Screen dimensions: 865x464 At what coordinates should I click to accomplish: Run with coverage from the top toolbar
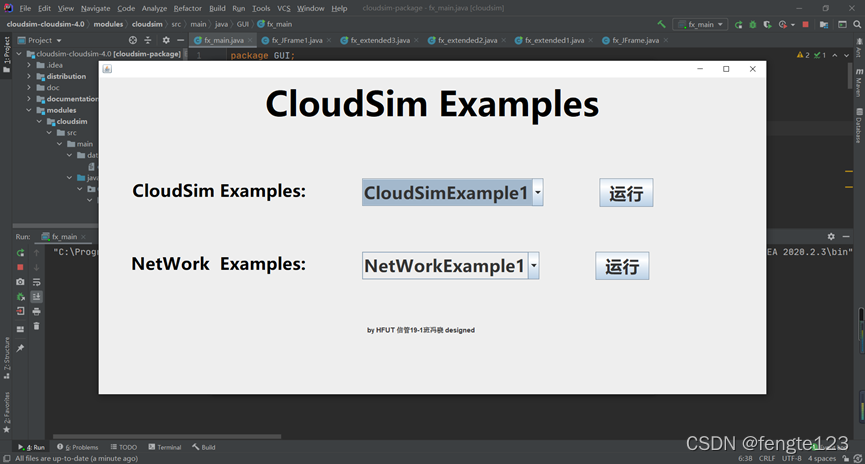(767, 24)
